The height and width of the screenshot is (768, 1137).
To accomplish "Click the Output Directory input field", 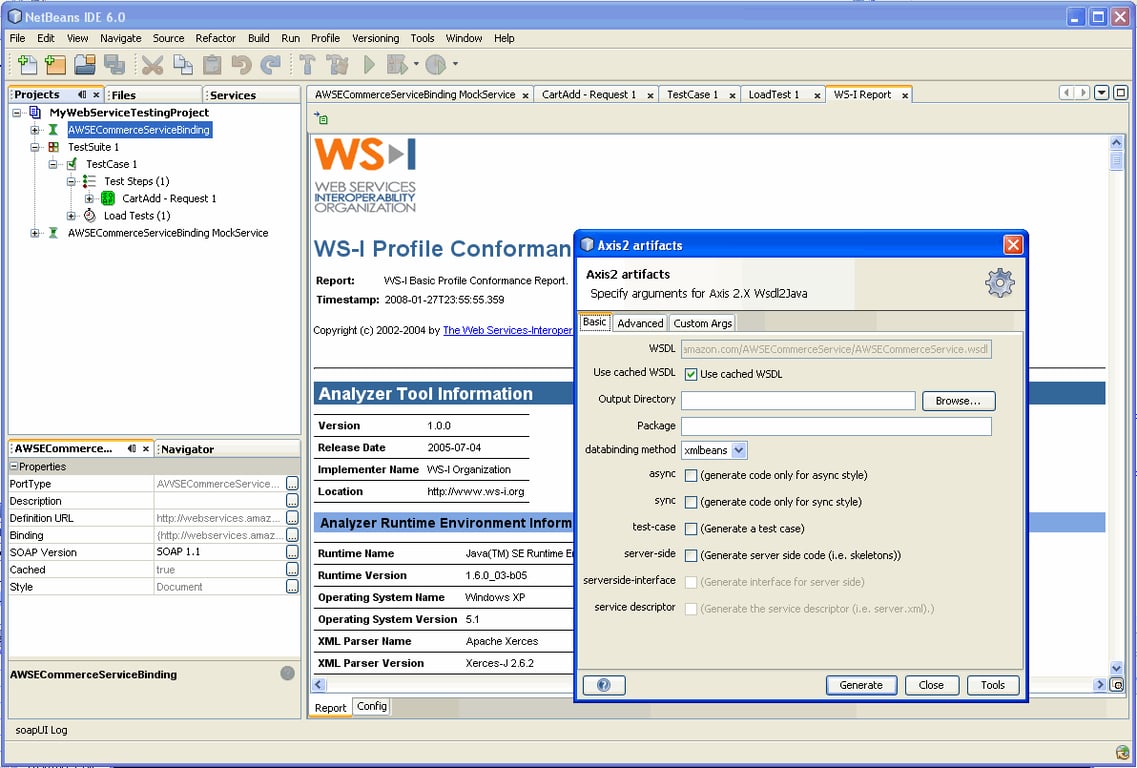I will point(798,400).
